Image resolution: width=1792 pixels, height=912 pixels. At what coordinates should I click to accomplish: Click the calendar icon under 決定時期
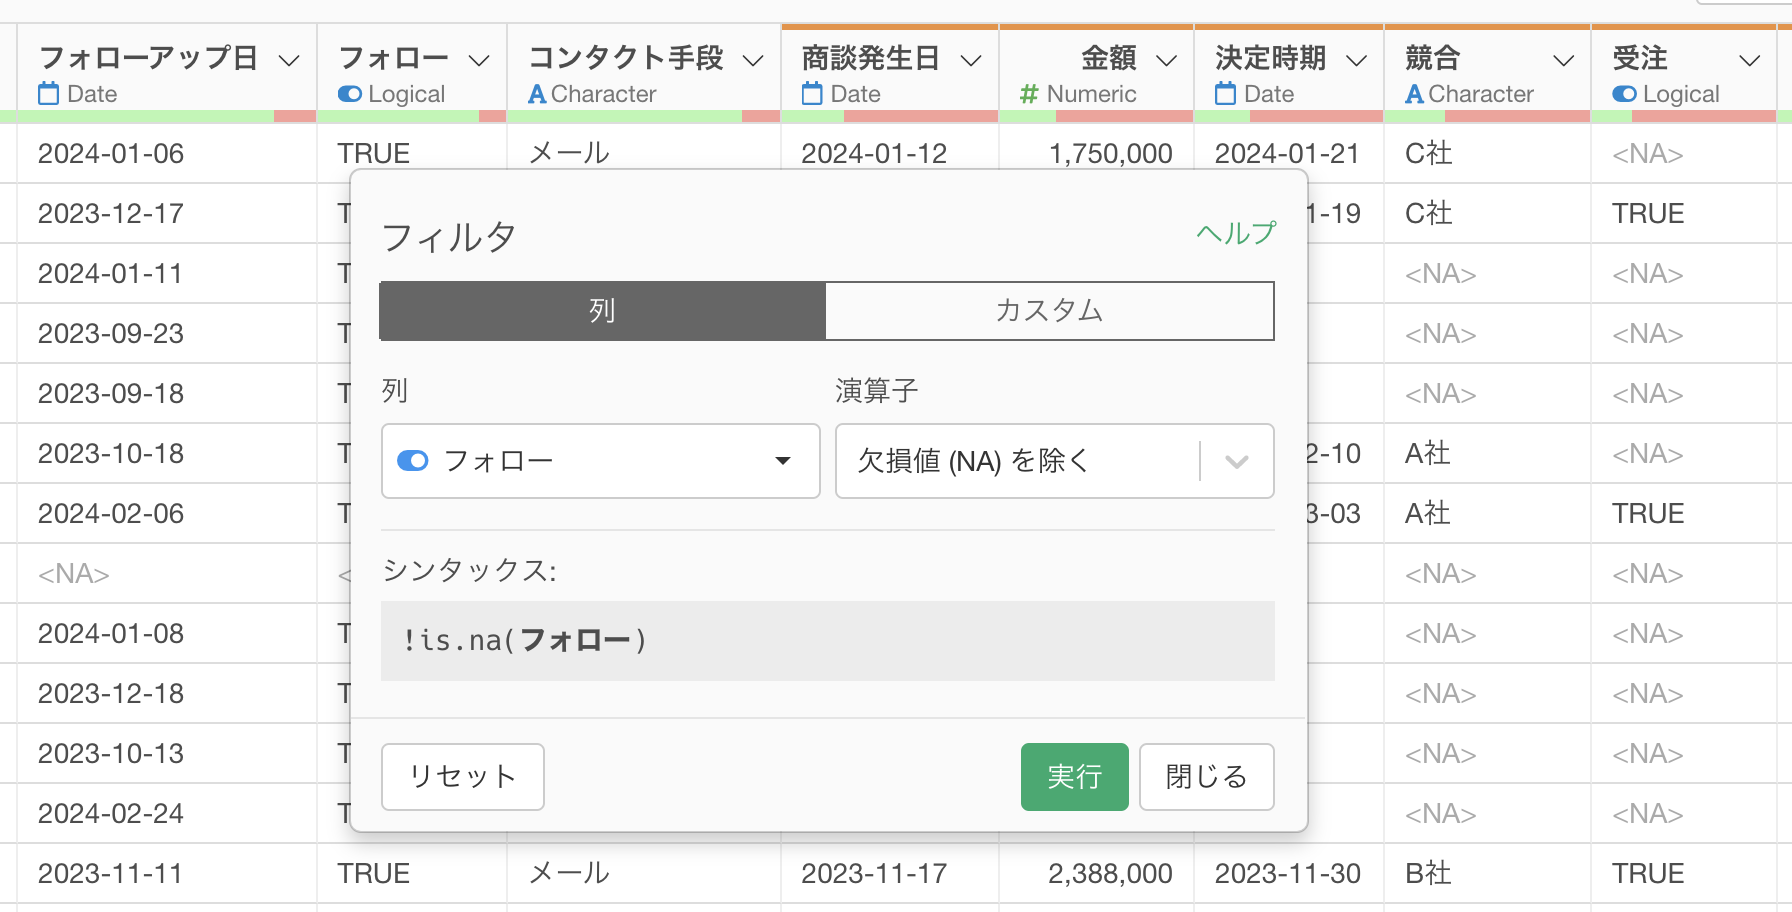point(1225,94)
